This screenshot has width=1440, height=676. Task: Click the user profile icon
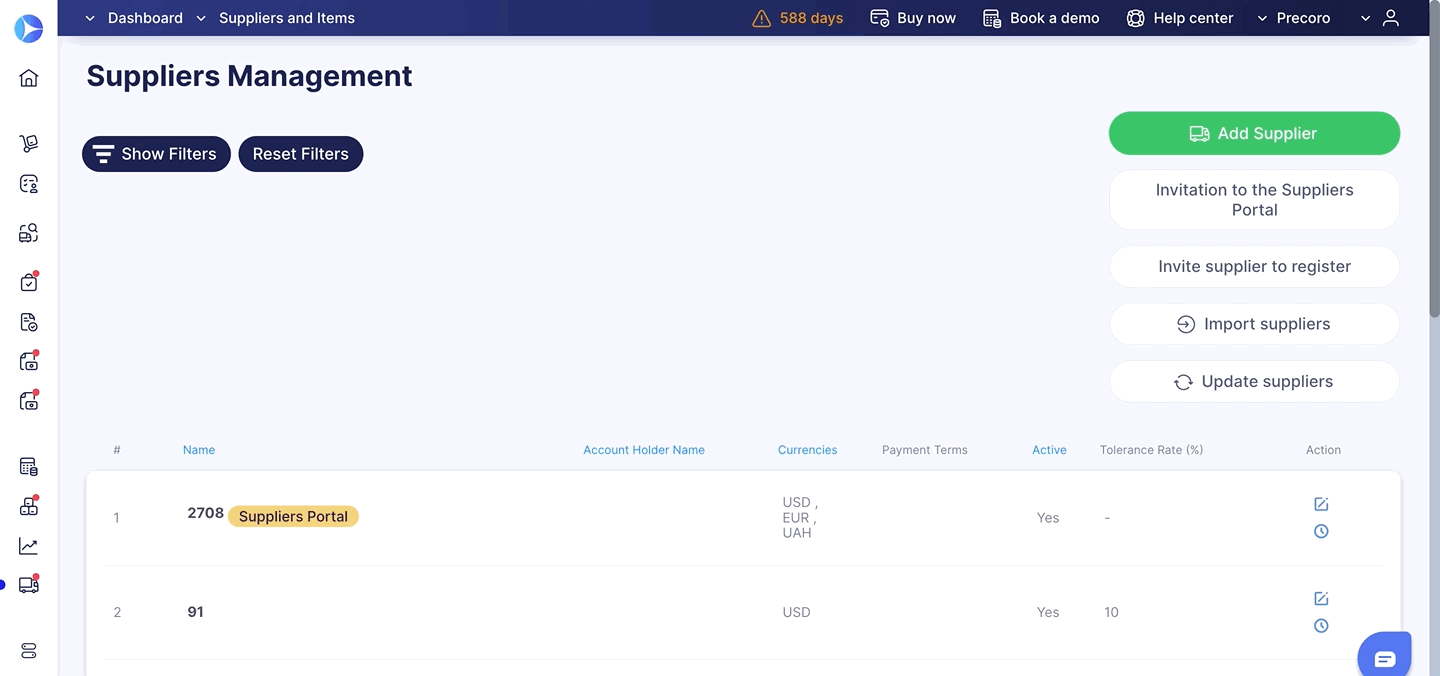(1390, 18)
